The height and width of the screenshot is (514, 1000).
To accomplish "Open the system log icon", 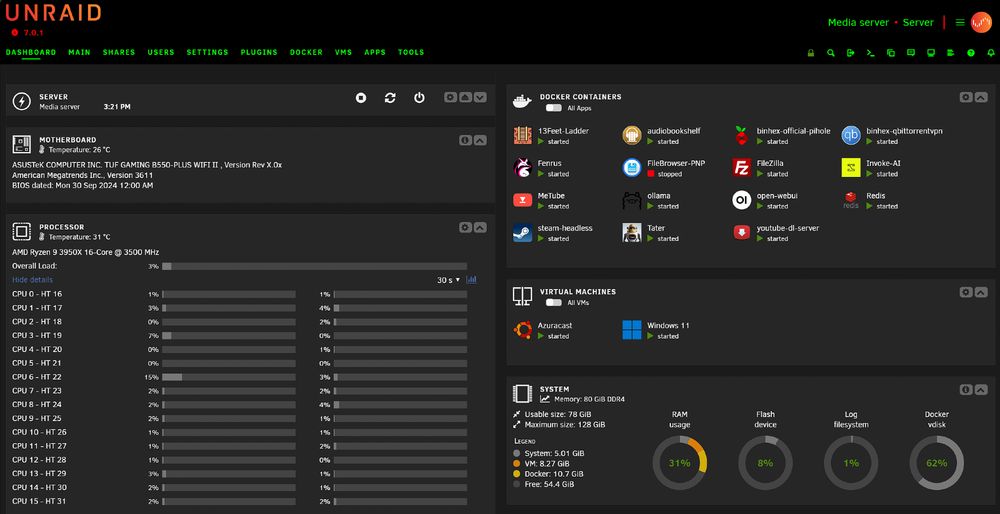I will click(x=950, y=53).
